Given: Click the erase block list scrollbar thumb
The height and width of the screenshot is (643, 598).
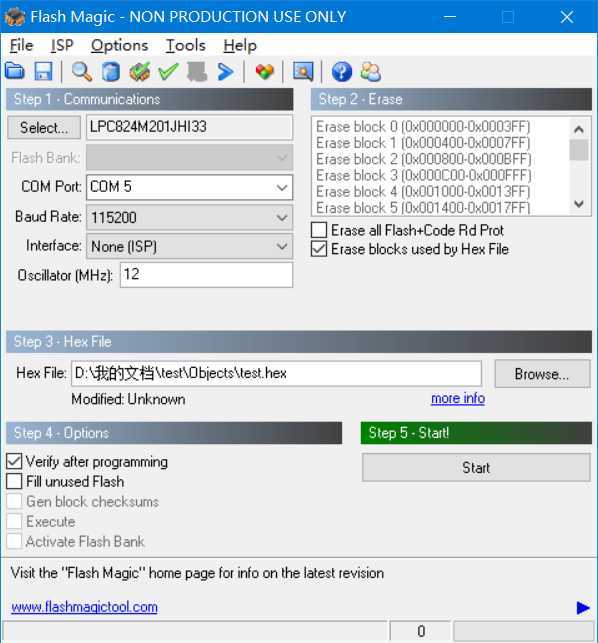Looking at the screenshot, I should pyautogui.click(x=579, y=150).
